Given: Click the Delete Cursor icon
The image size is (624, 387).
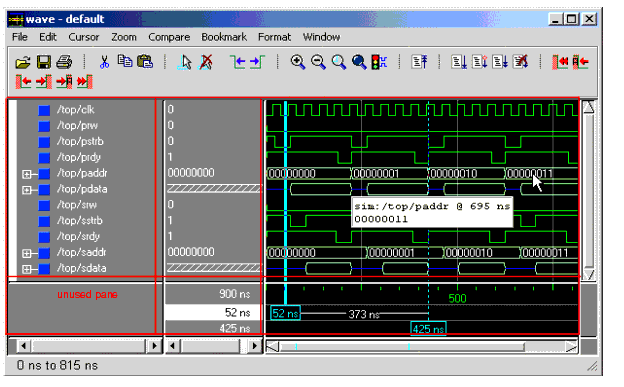Looking at the screenshot, I should [x=206, y=62].
